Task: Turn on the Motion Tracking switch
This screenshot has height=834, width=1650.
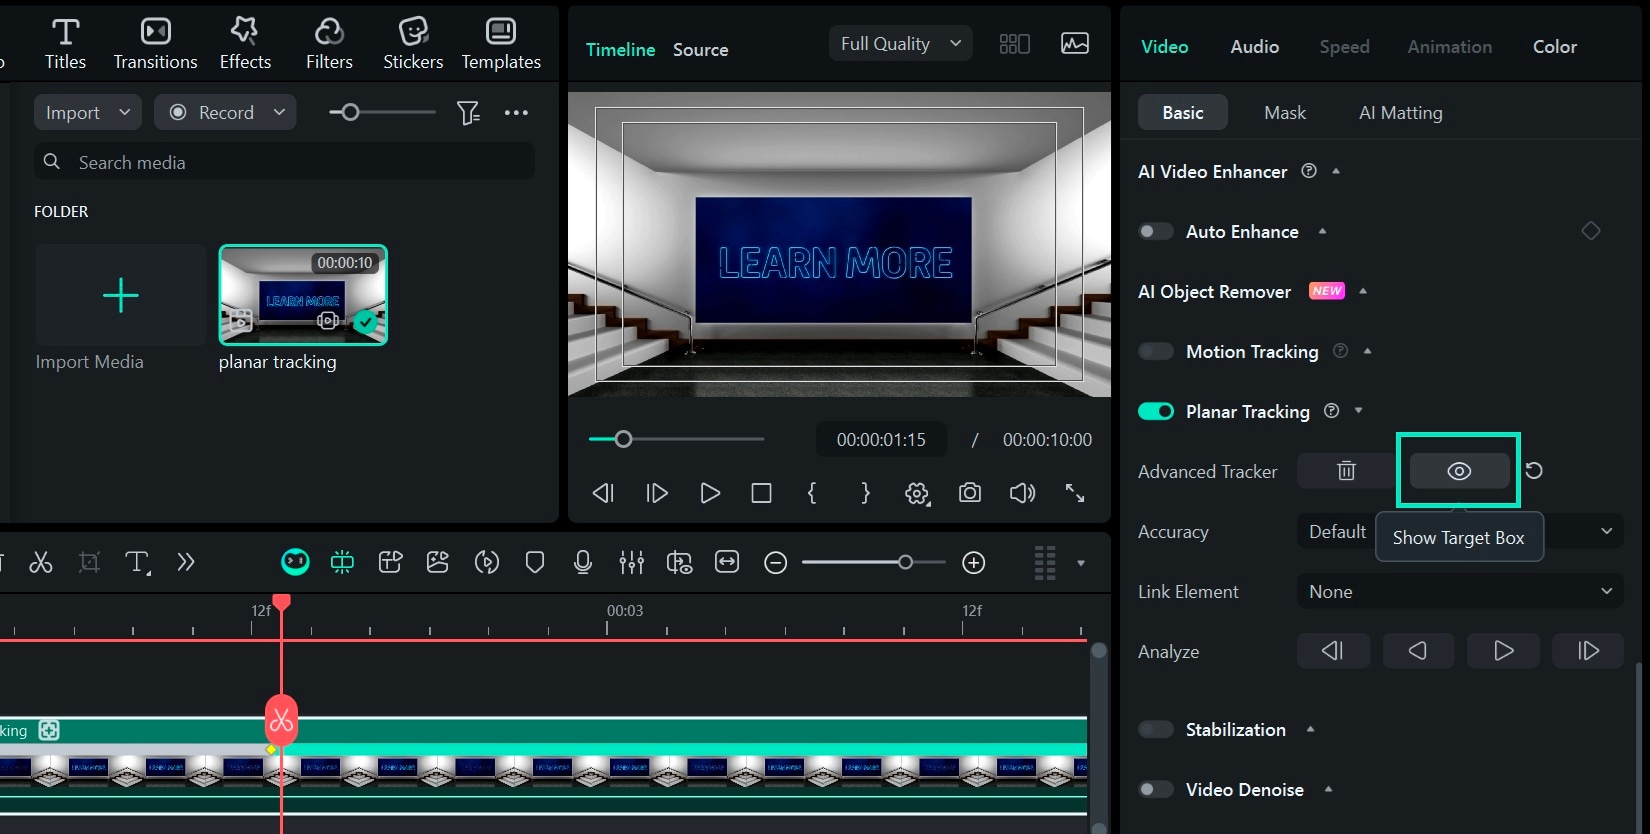Action: [1156, 351]
